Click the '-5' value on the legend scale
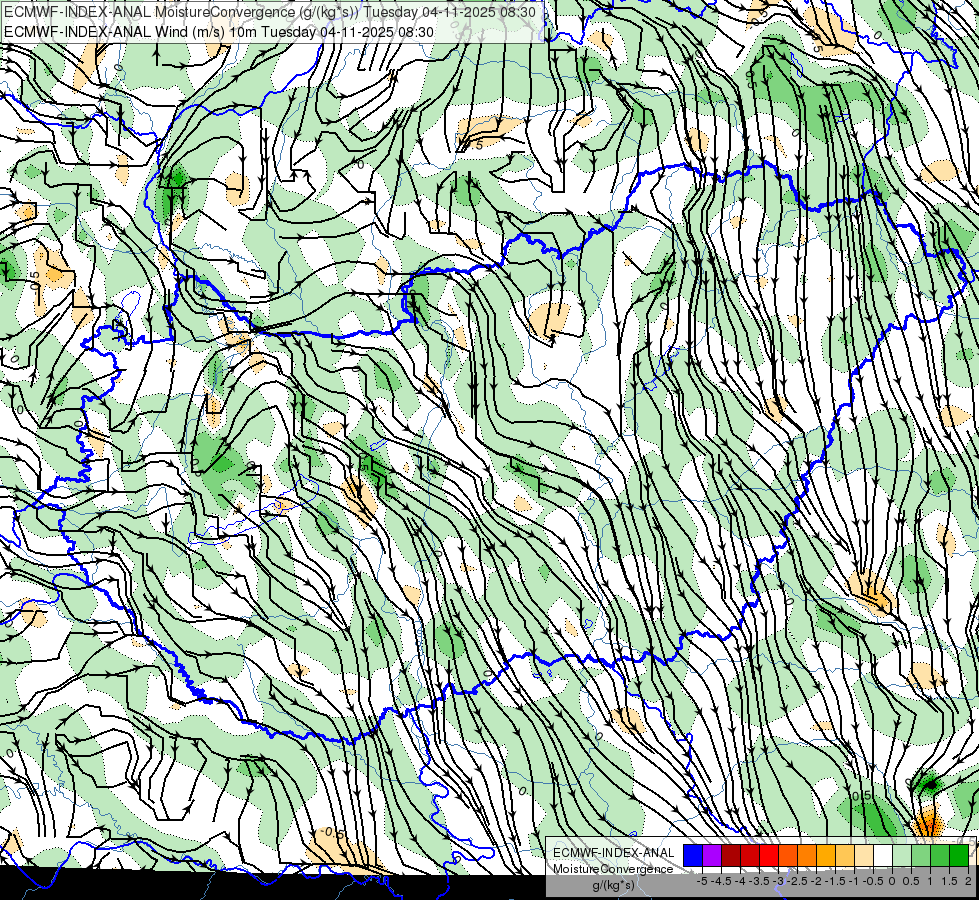Viewport: 979px width, 900px height. pos(702,881)
